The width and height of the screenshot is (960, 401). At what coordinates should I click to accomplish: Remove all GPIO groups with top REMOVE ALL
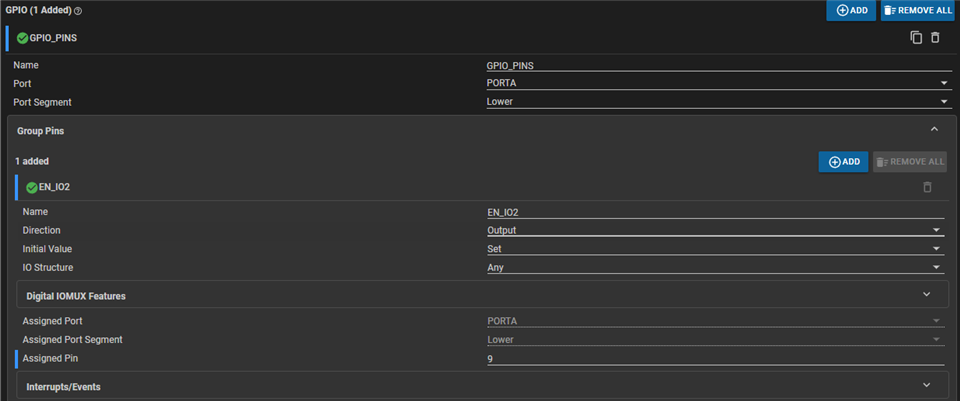click(x=918, y=10)
